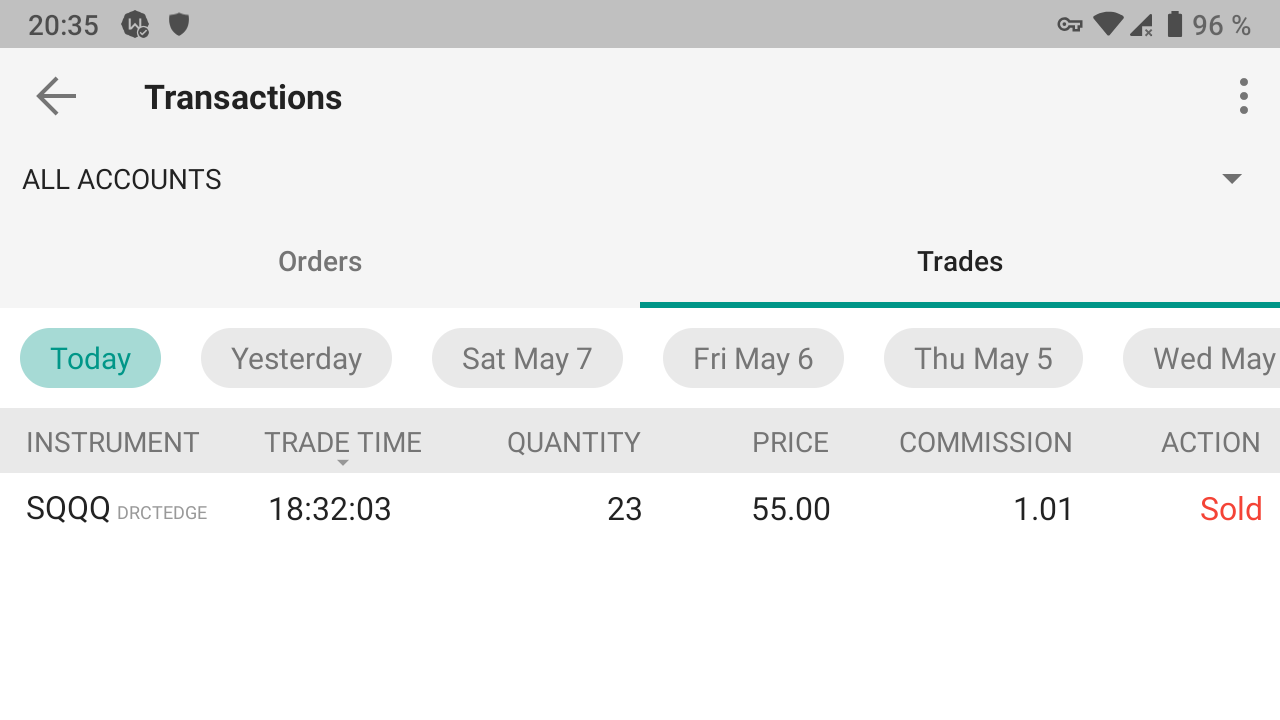Tap the back arrow icon

[x=56, y=97]
